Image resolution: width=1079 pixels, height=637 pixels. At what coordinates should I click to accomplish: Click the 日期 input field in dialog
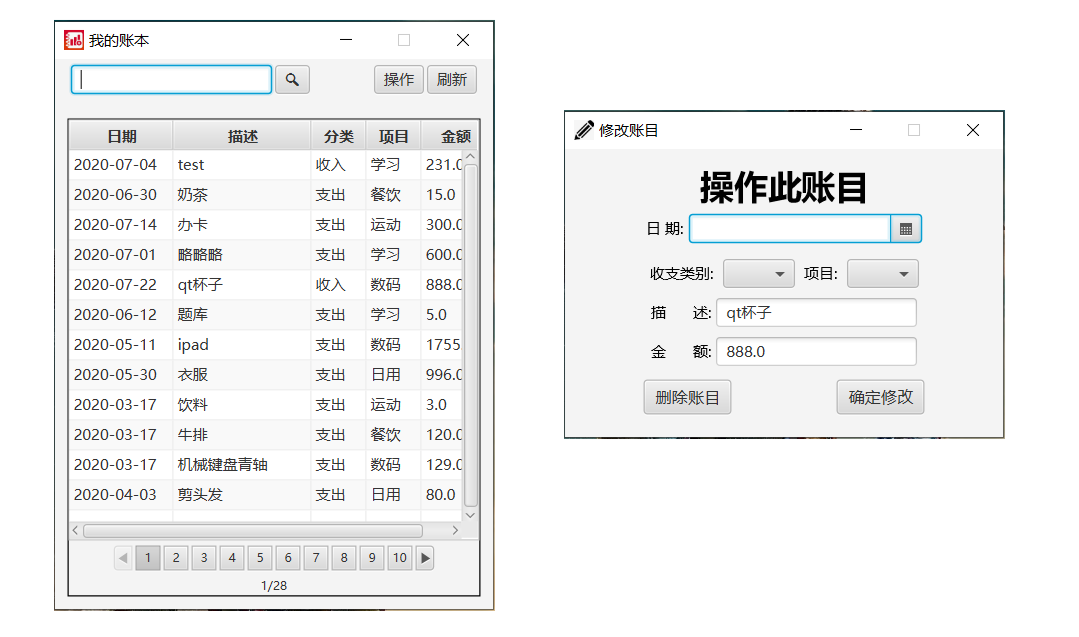tap(790, 229)
